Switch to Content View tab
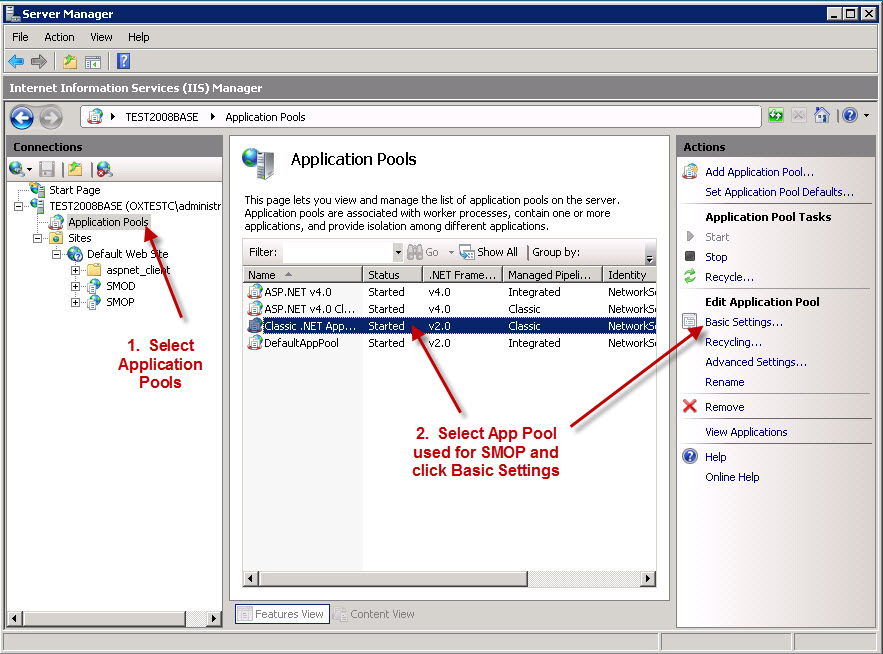 (x=374, y=614)
